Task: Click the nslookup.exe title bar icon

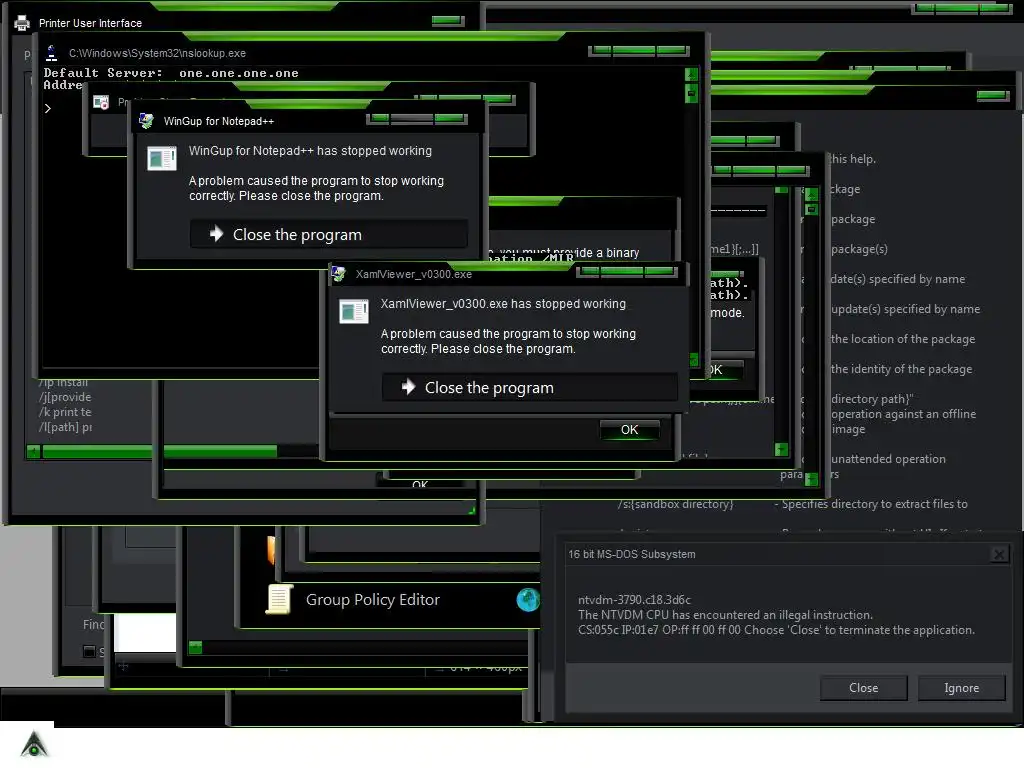Action: click(x=52, y=53)
